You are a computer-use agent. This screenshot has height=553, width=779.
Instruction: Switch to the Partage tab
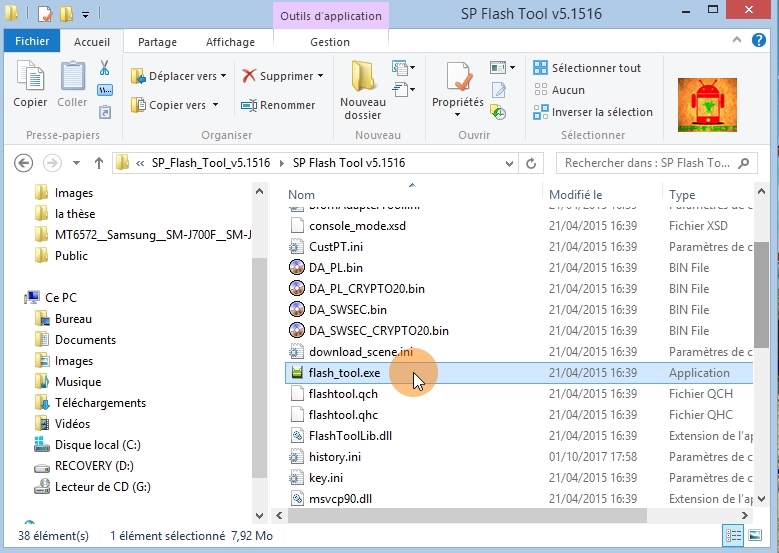[157, 42]
